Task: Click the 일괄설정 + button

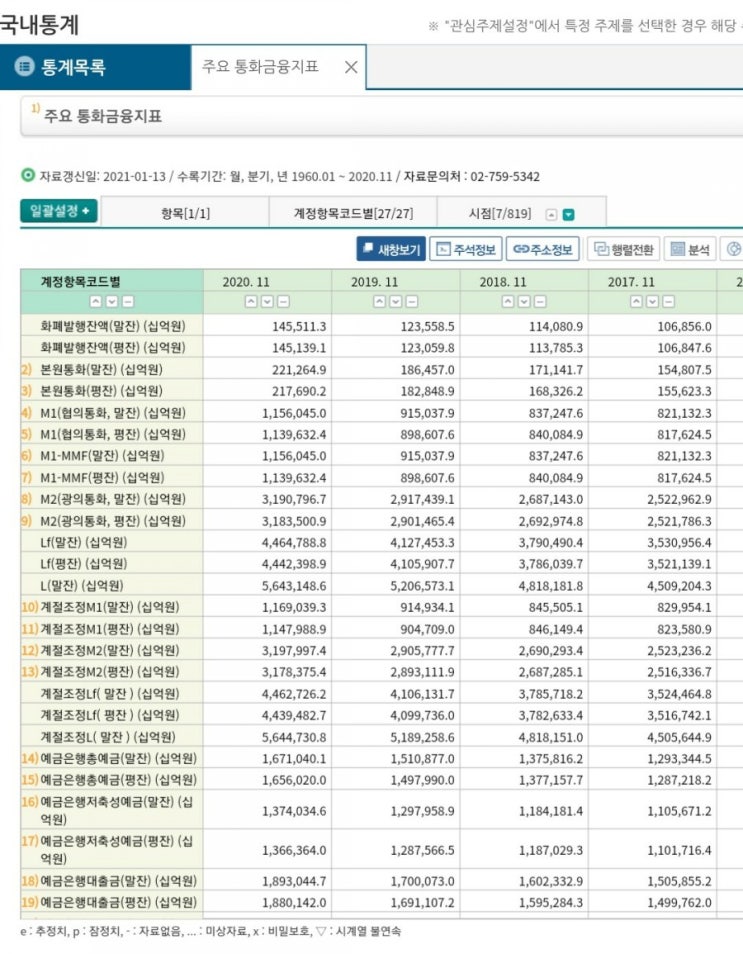Action: coord(59,211)
